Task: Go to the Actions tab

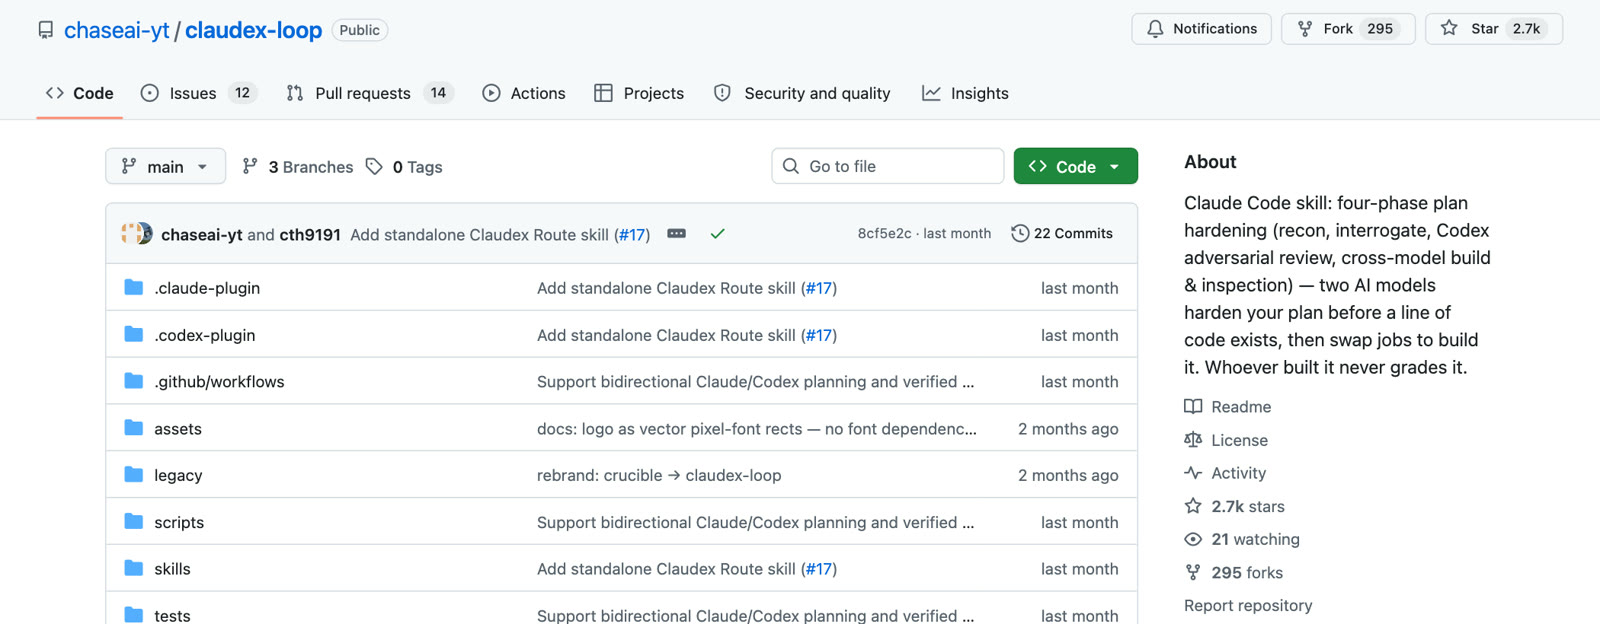Action: tap(524, 93)
